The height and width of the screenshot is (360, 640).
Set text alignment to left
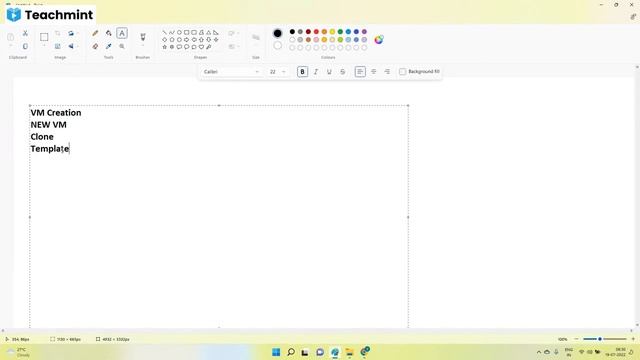tap(360, 71)
